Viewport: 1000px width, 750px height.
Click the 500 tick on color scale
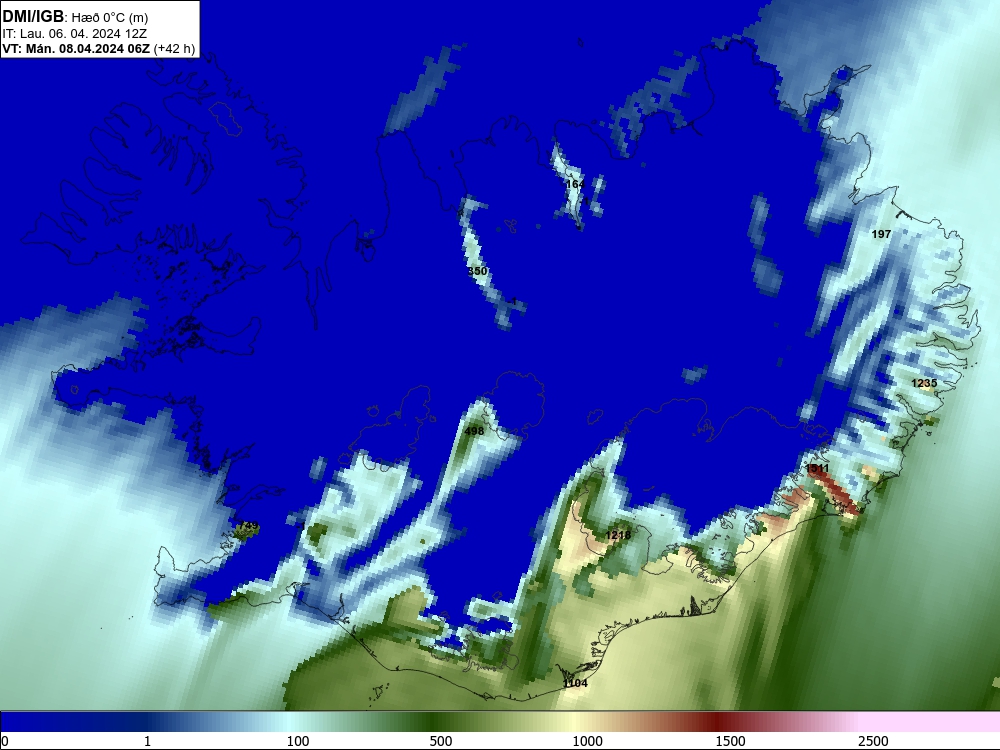click(x=441, y=741)
